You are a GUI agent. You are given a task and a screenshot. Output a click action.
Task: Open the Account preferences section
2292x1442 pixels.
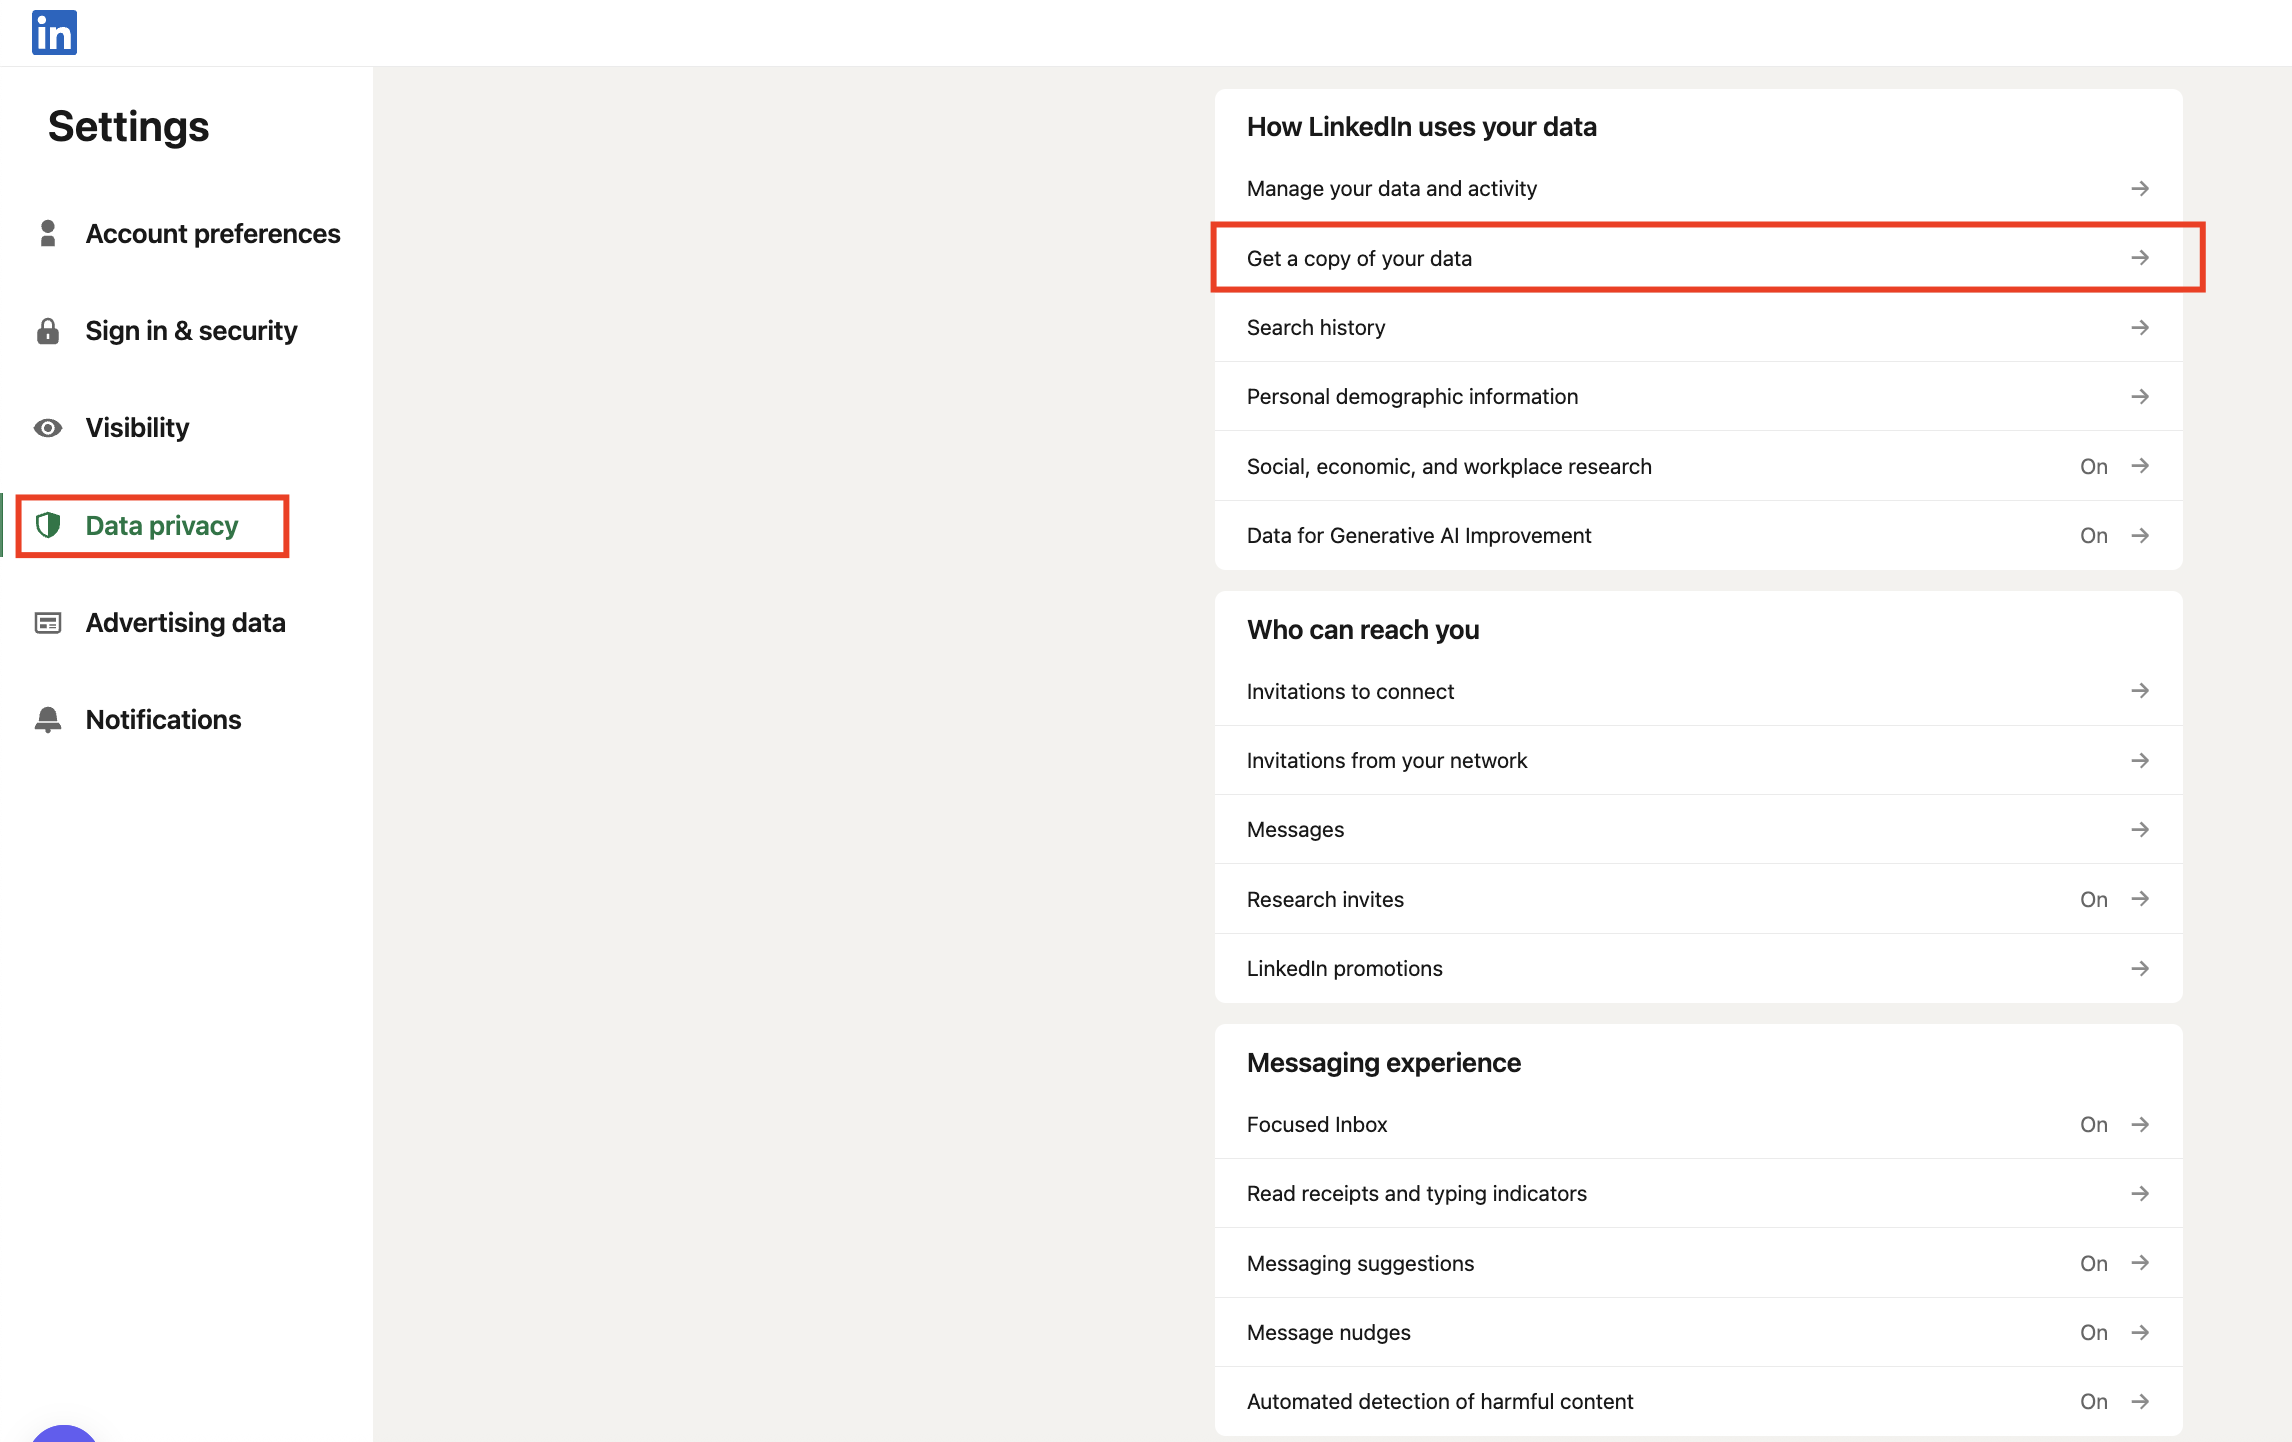click(212, 234)
